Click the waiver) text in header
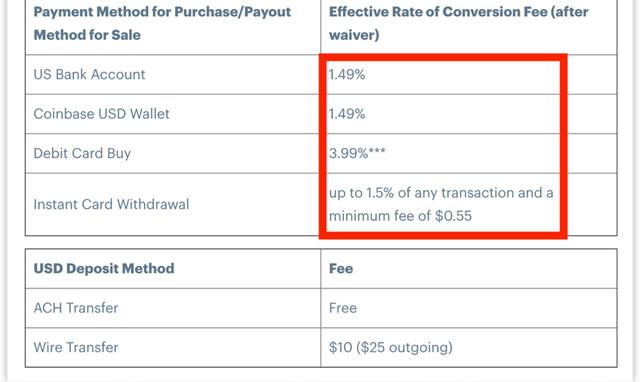 [354, 35]
